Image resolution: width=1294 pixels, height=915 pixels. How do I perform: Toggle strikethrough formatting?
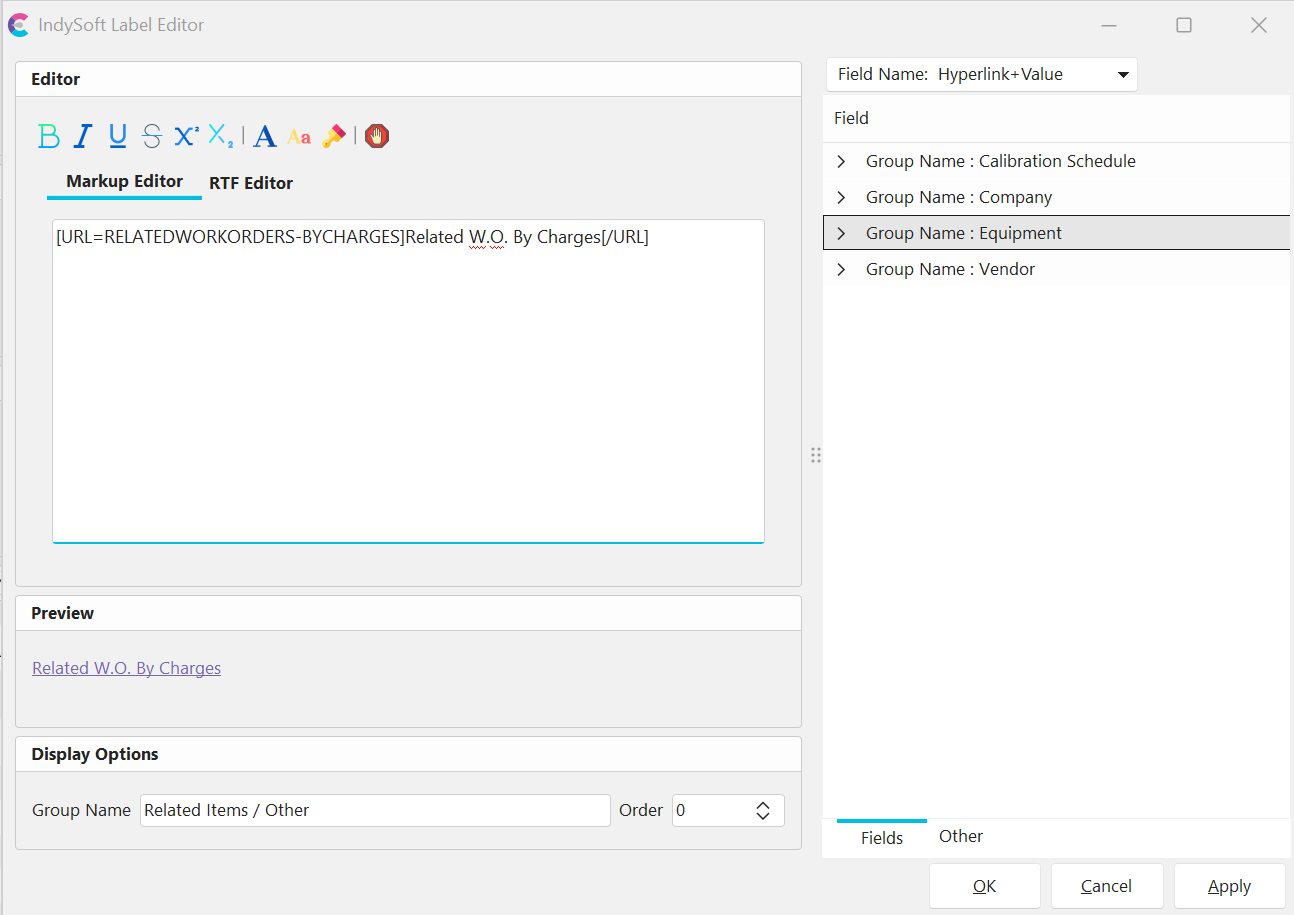pyautogui.click(x=152, y=136)
